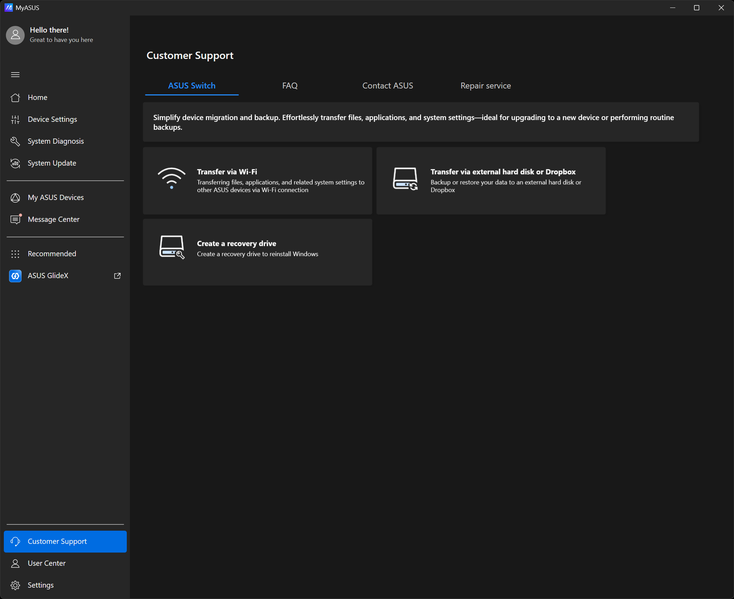Click the ASUS Switch description banner text
The image size is (734, 599).
pos(413,122)
